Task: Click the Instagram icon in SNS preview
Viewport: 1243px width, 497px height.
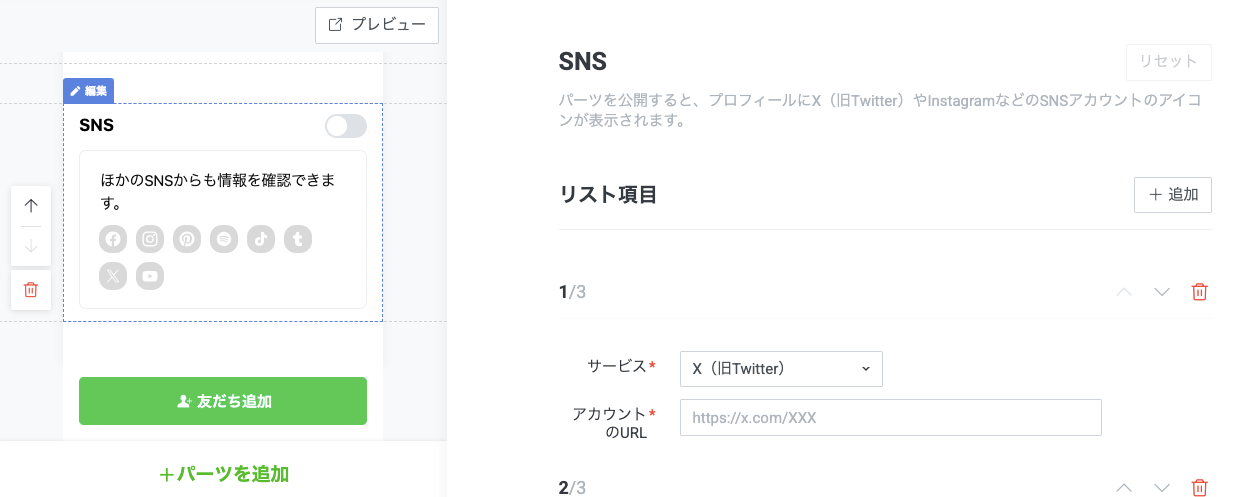Action: click(x=150, y=239)
